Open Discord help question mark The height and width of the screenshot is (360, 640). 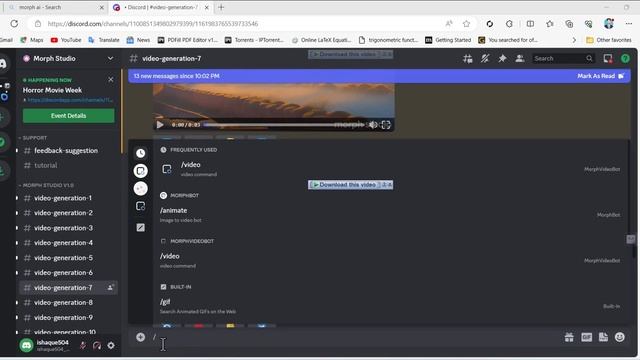pyautogui.click(x=625, y=59)
